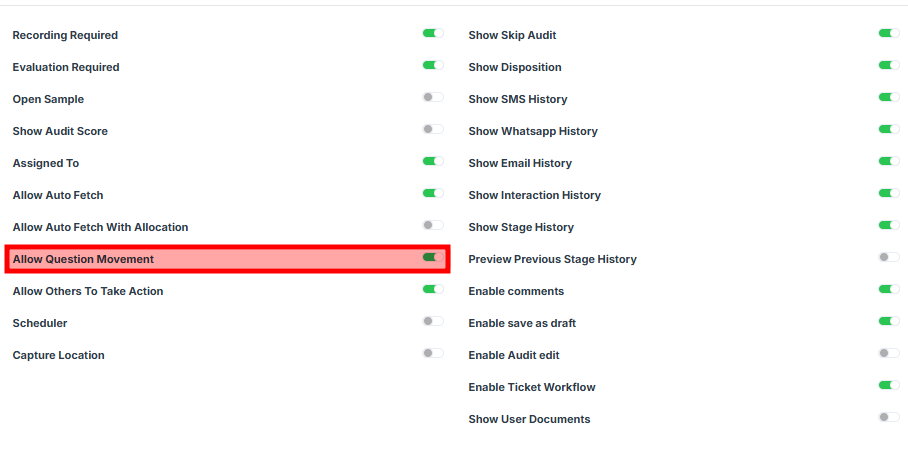
Task: Turn off the Enable comments toggle
Action: point(889,289)
